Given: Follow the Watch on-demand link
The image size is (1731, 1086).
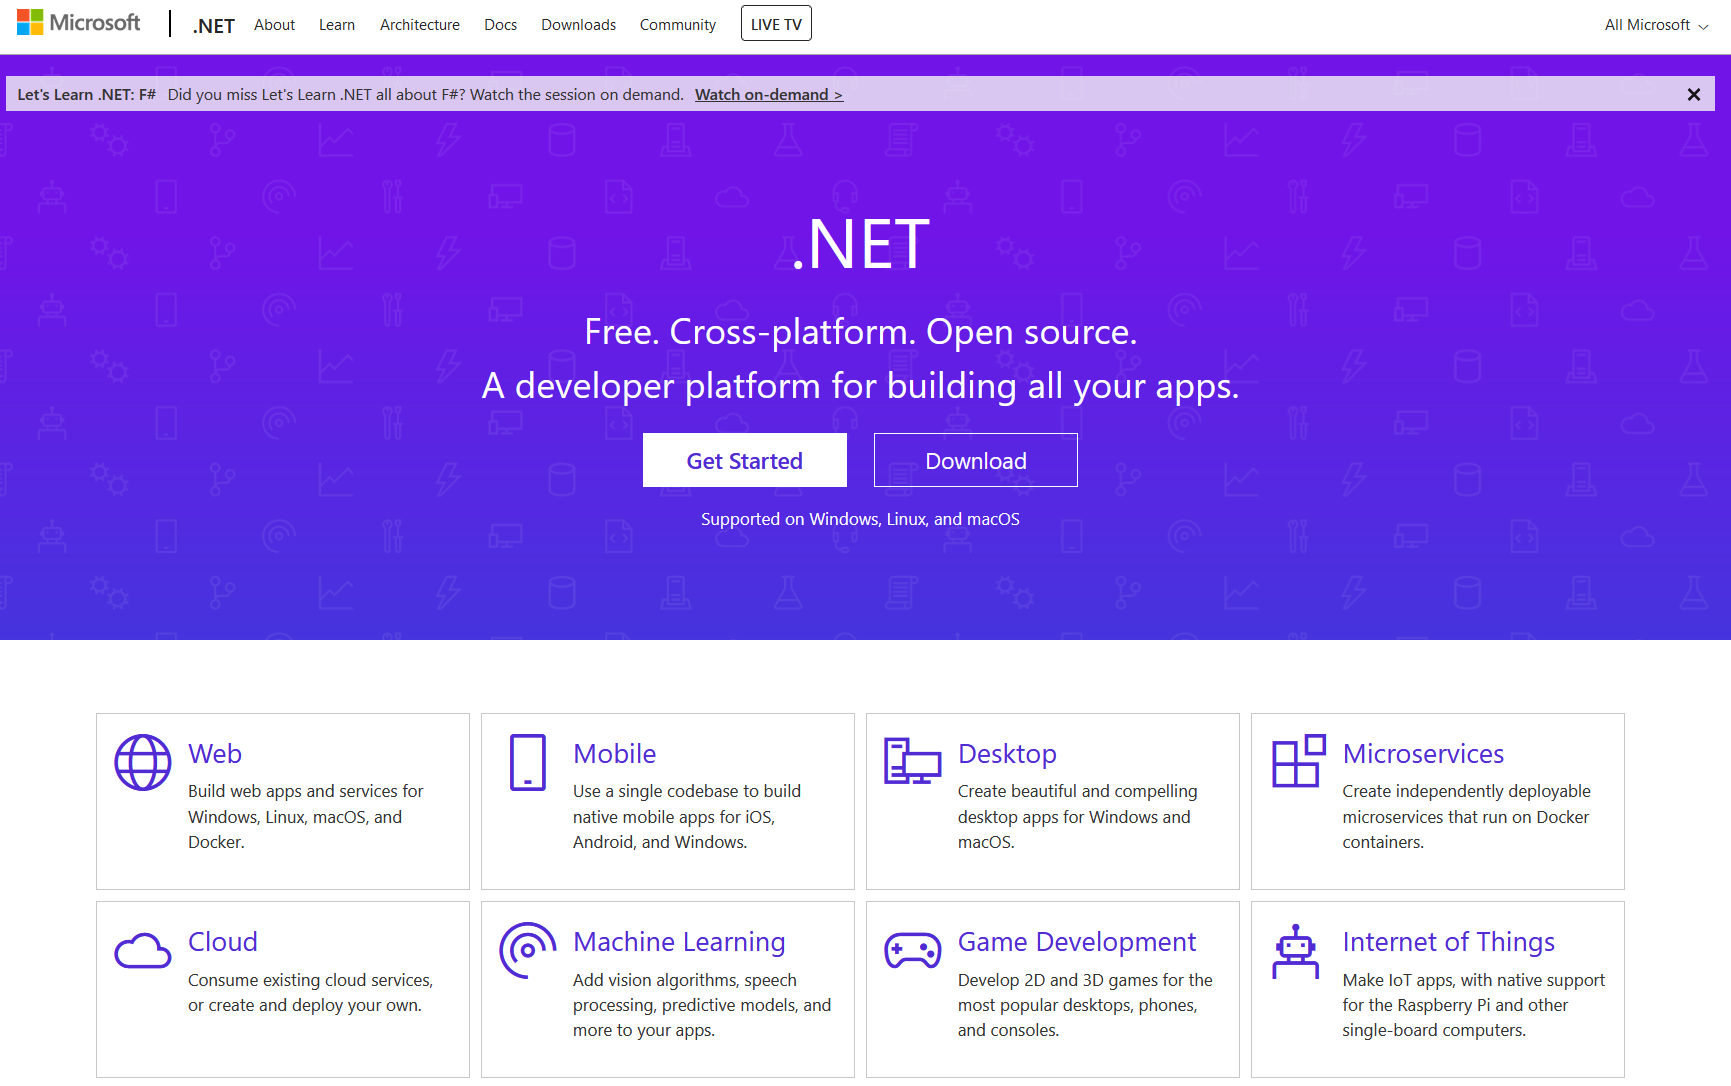Looking at the screenshot, I should tap(769, 95).
